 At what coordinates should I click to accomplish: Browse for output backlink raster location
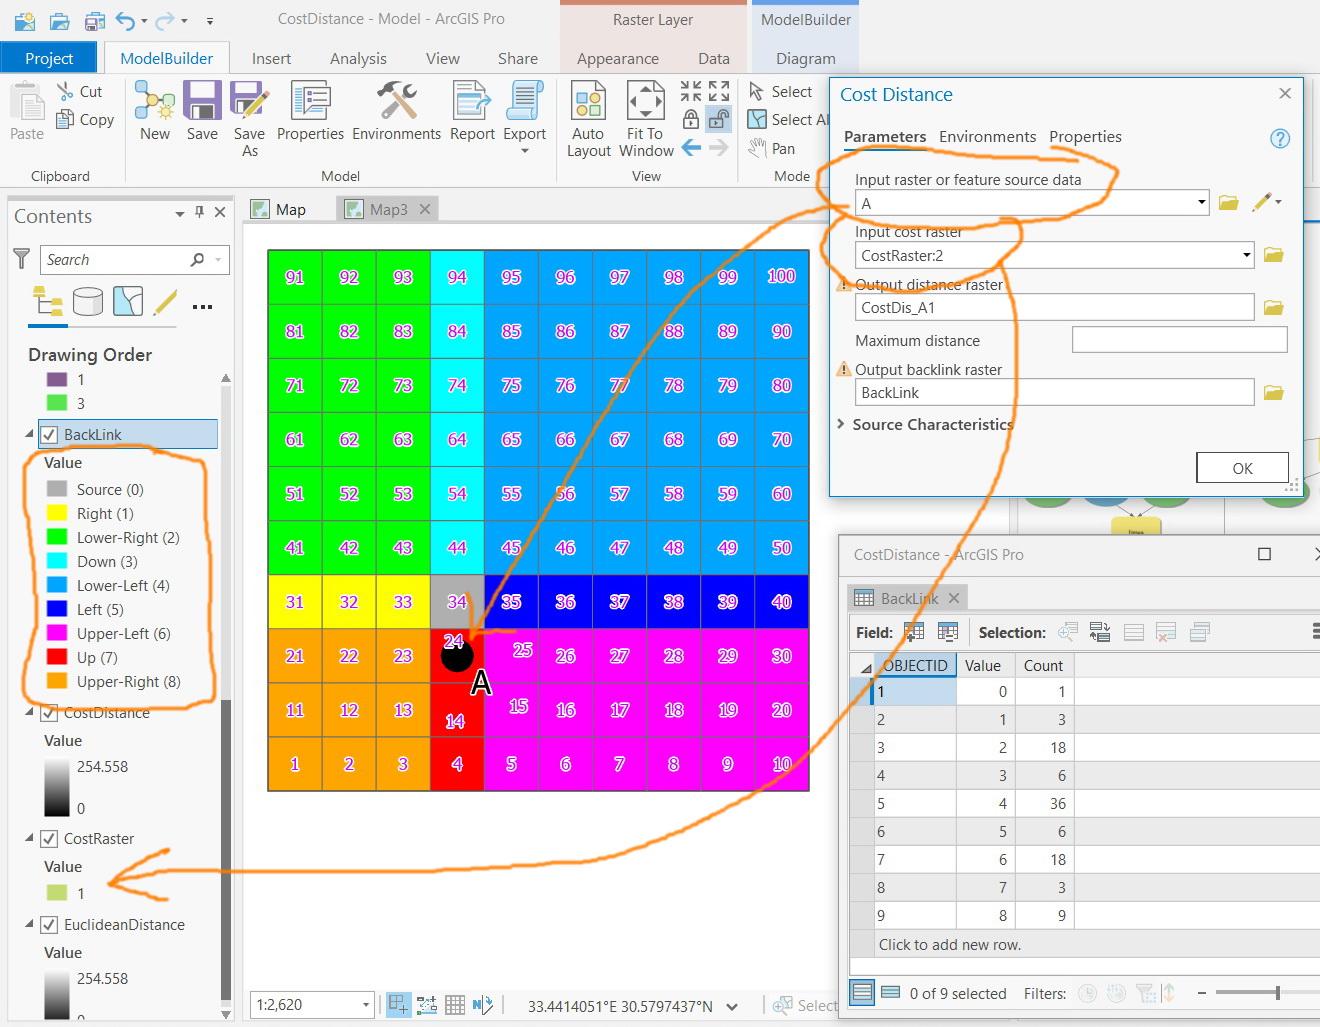pyautogui.click(x=1273, y=392)
